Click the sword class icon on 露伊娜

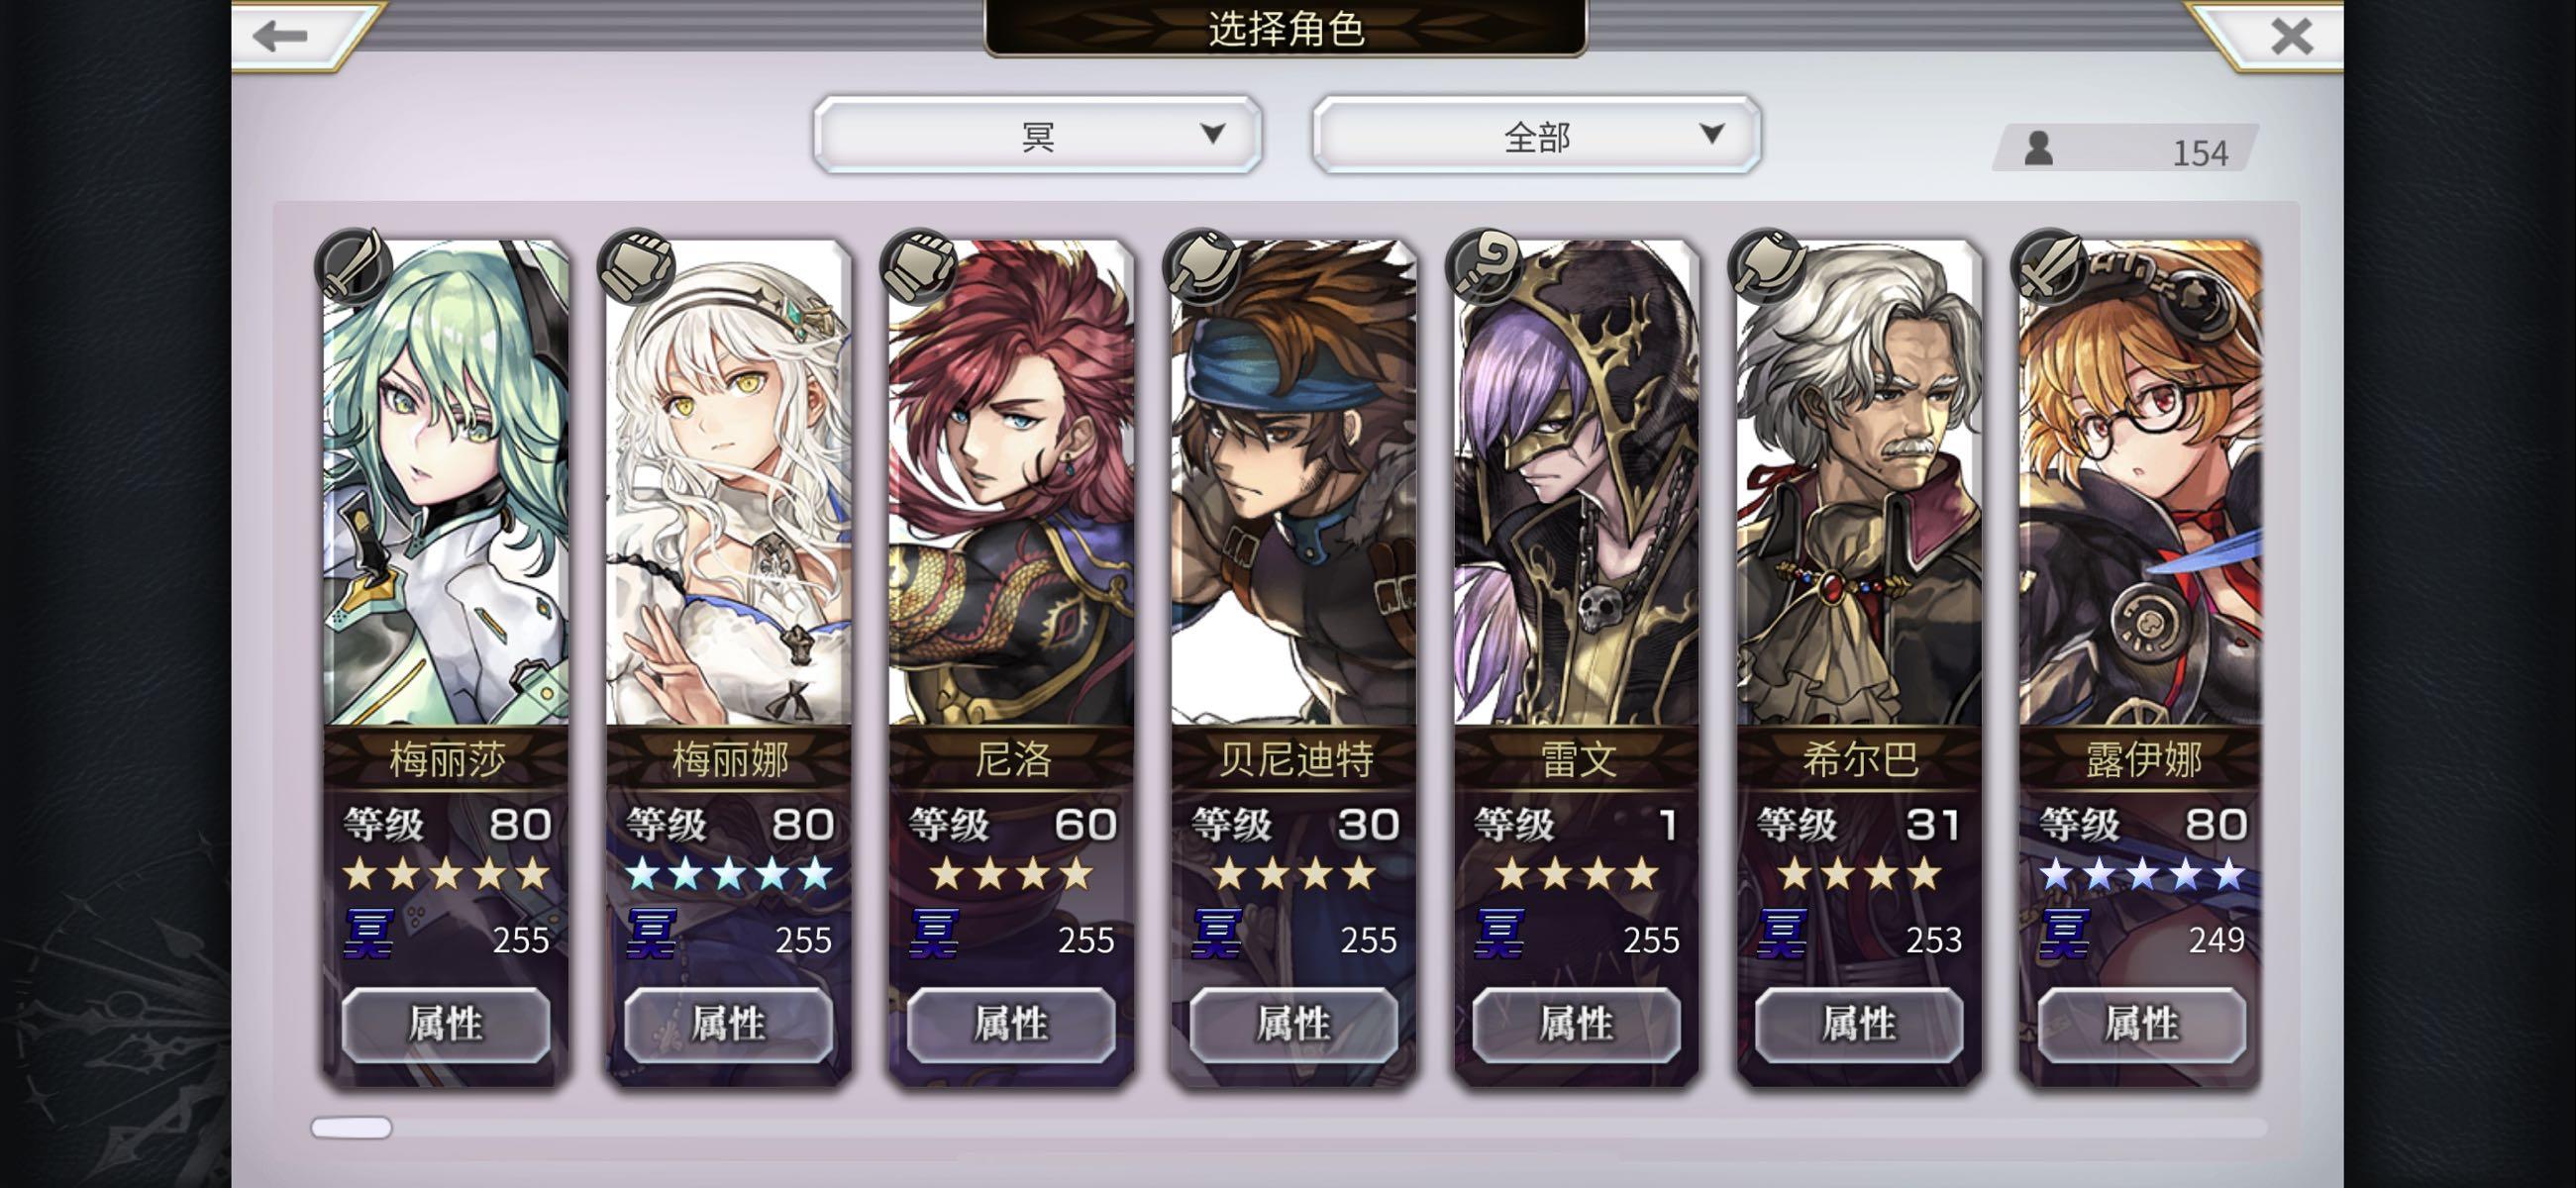coord(2049,266)
